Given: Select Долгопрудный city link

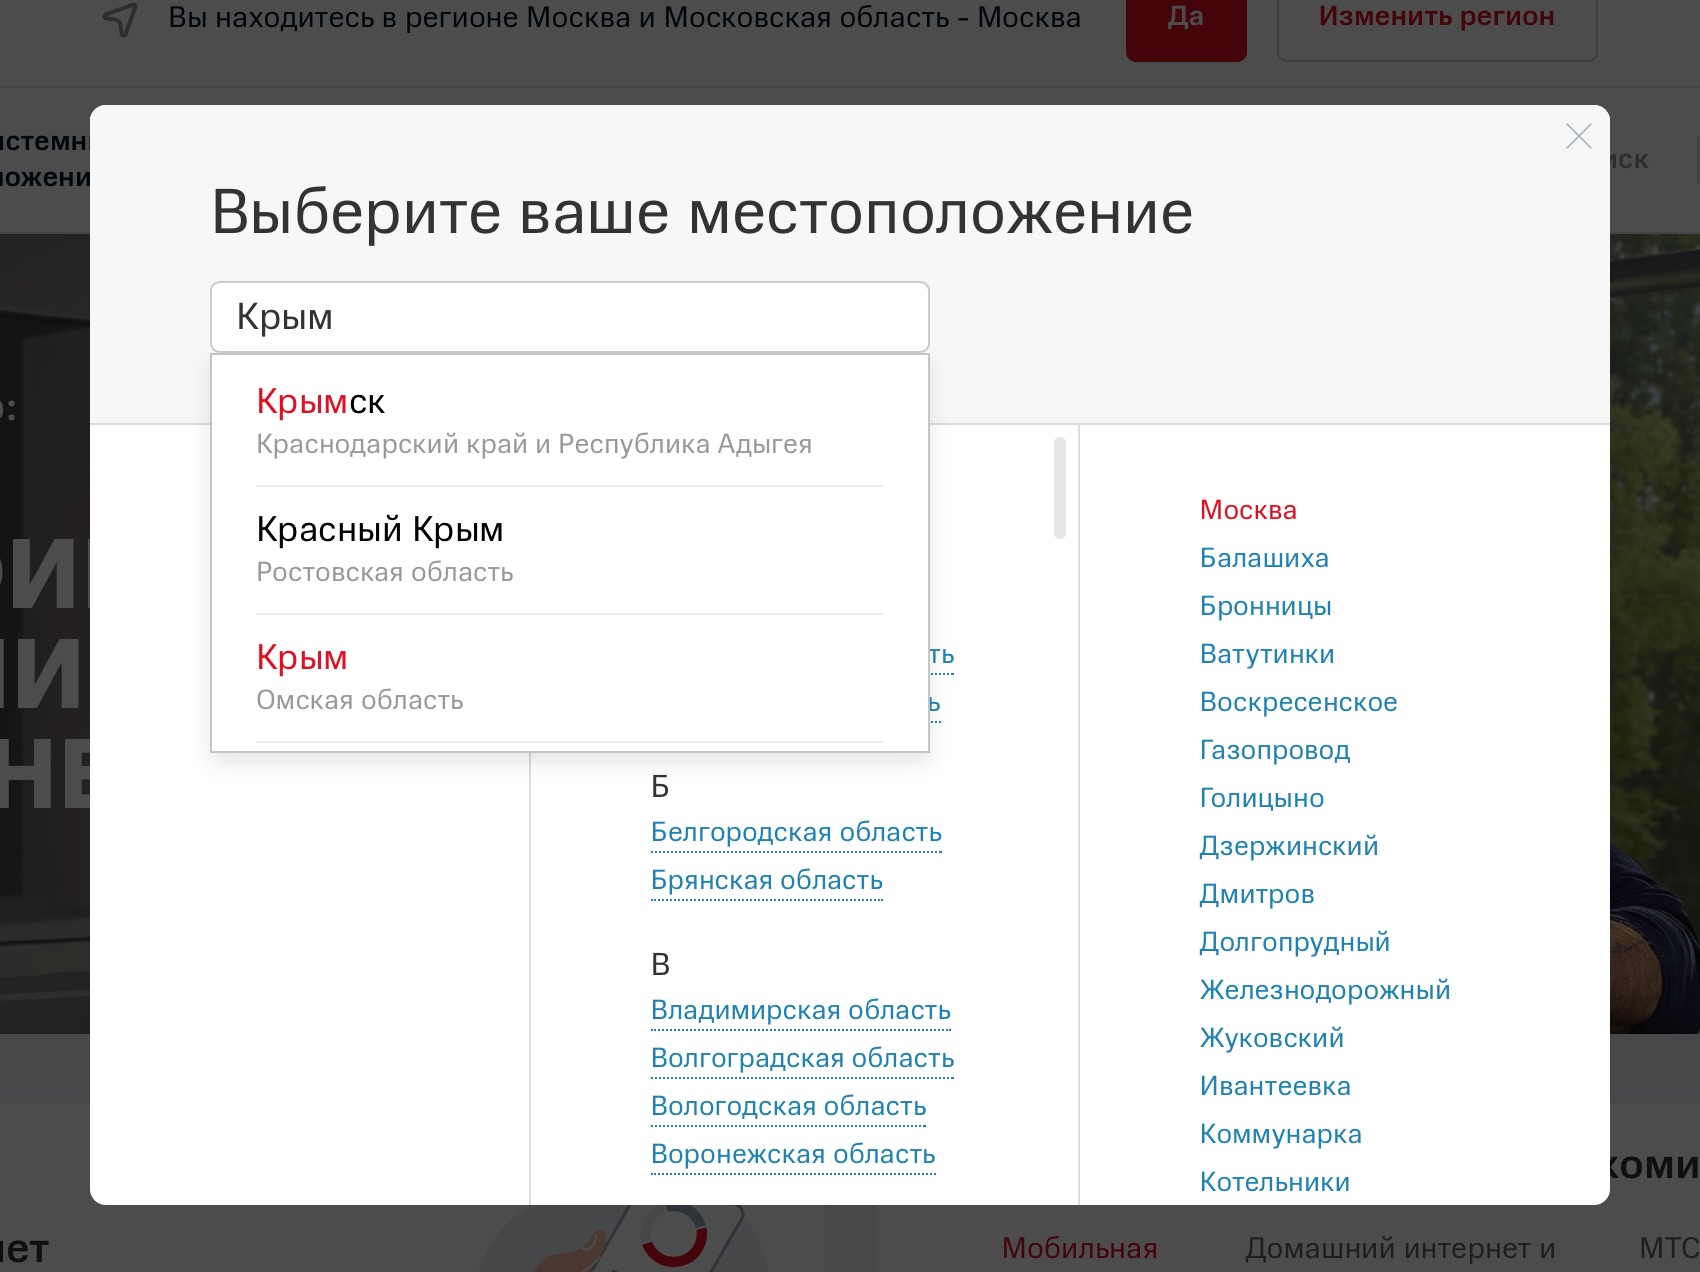Looking at the screenshot, I should coord(1294,942).
